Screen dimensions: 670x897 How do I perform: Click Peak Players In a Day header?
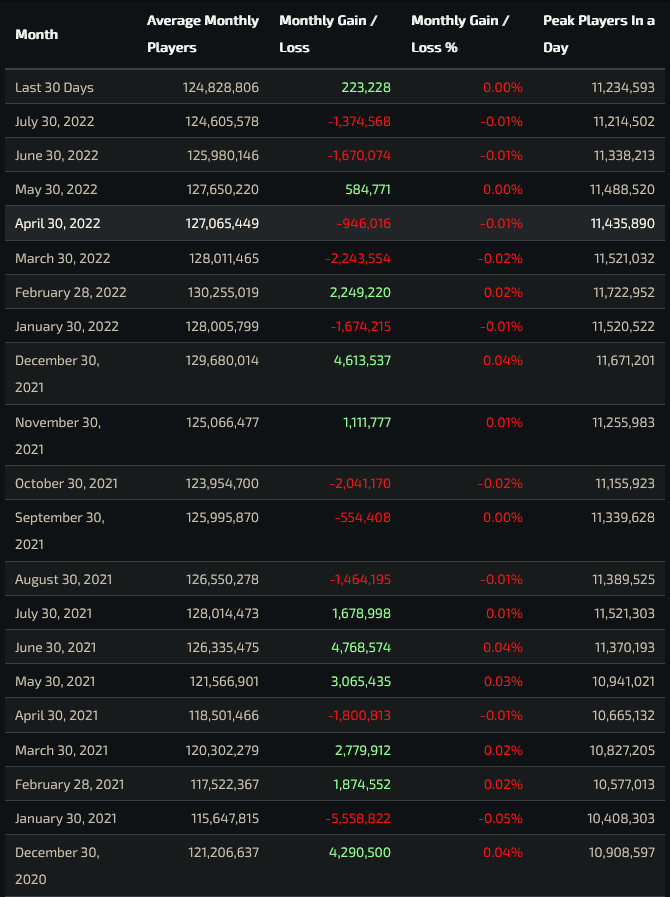point(599,34)
